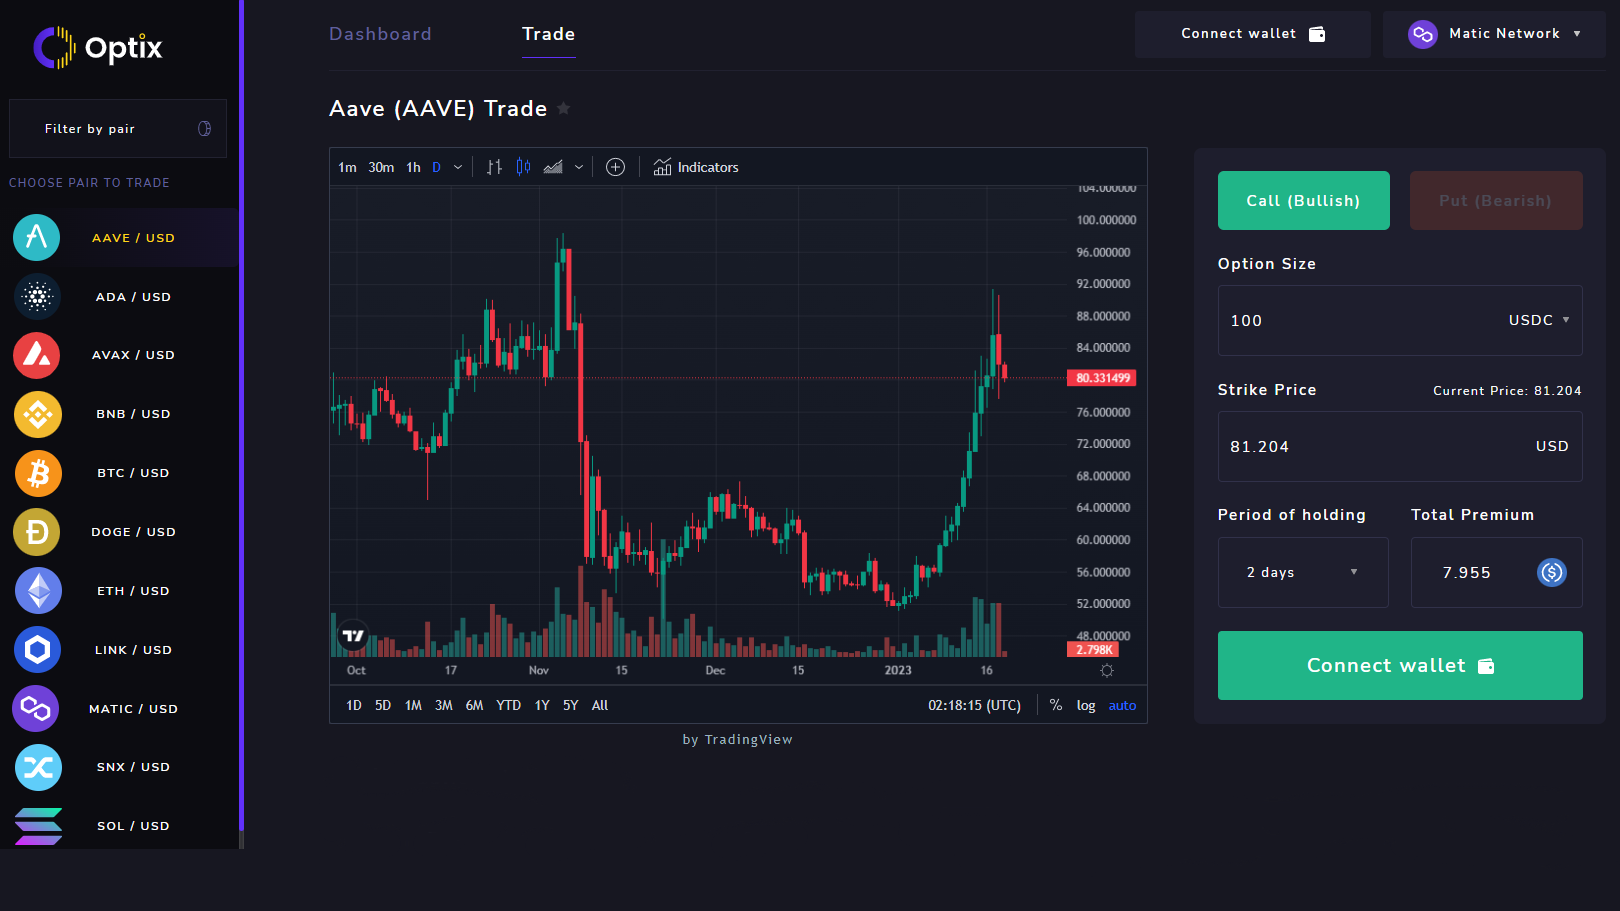Open the Indicators panel on the chart
The width and height of the screenshot is (1620, 911).
tap(696, 167)
